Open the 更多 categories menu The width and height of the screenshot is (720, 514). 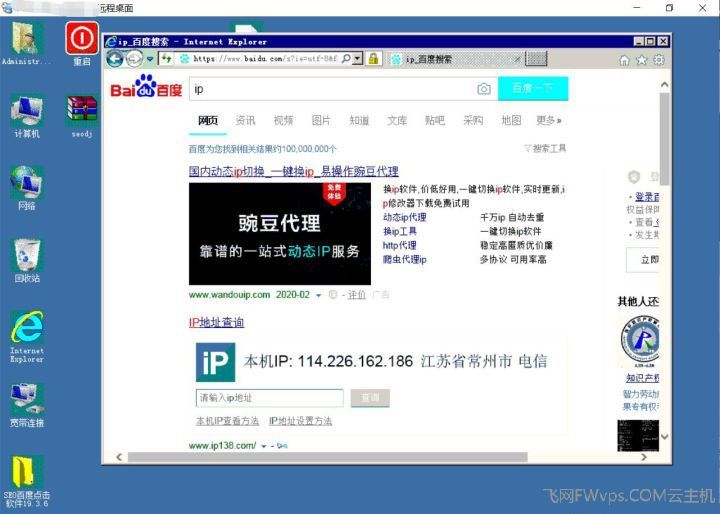tap(548, 120)
